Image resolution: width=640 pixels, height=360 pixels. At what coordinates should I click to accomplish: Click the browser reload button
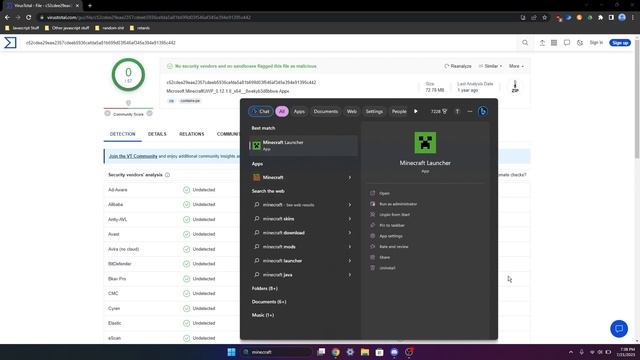pyautogui.click(x=29, y=18)
